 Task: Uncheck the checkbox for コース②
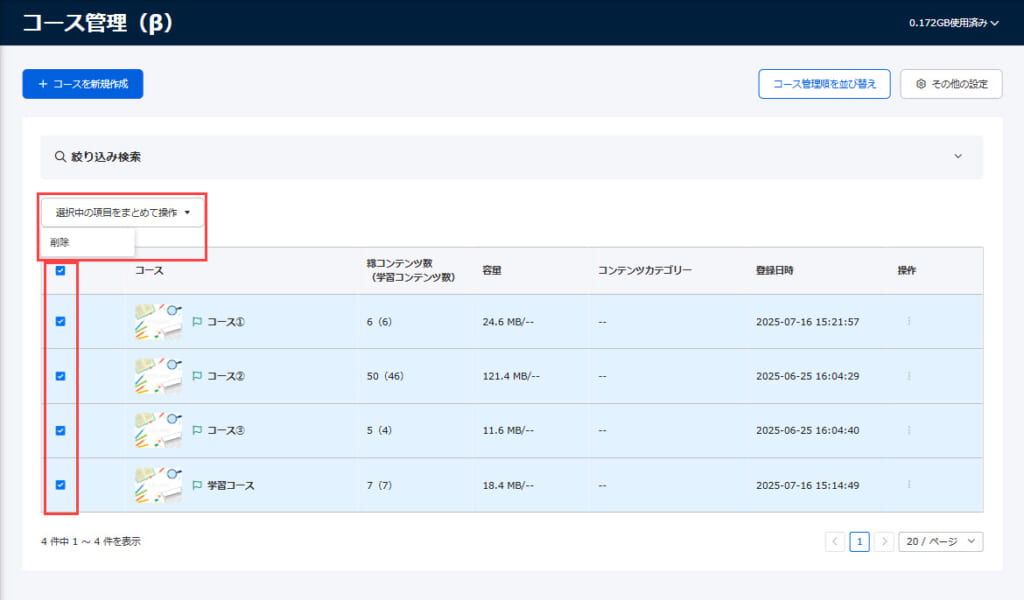point(61,376)
